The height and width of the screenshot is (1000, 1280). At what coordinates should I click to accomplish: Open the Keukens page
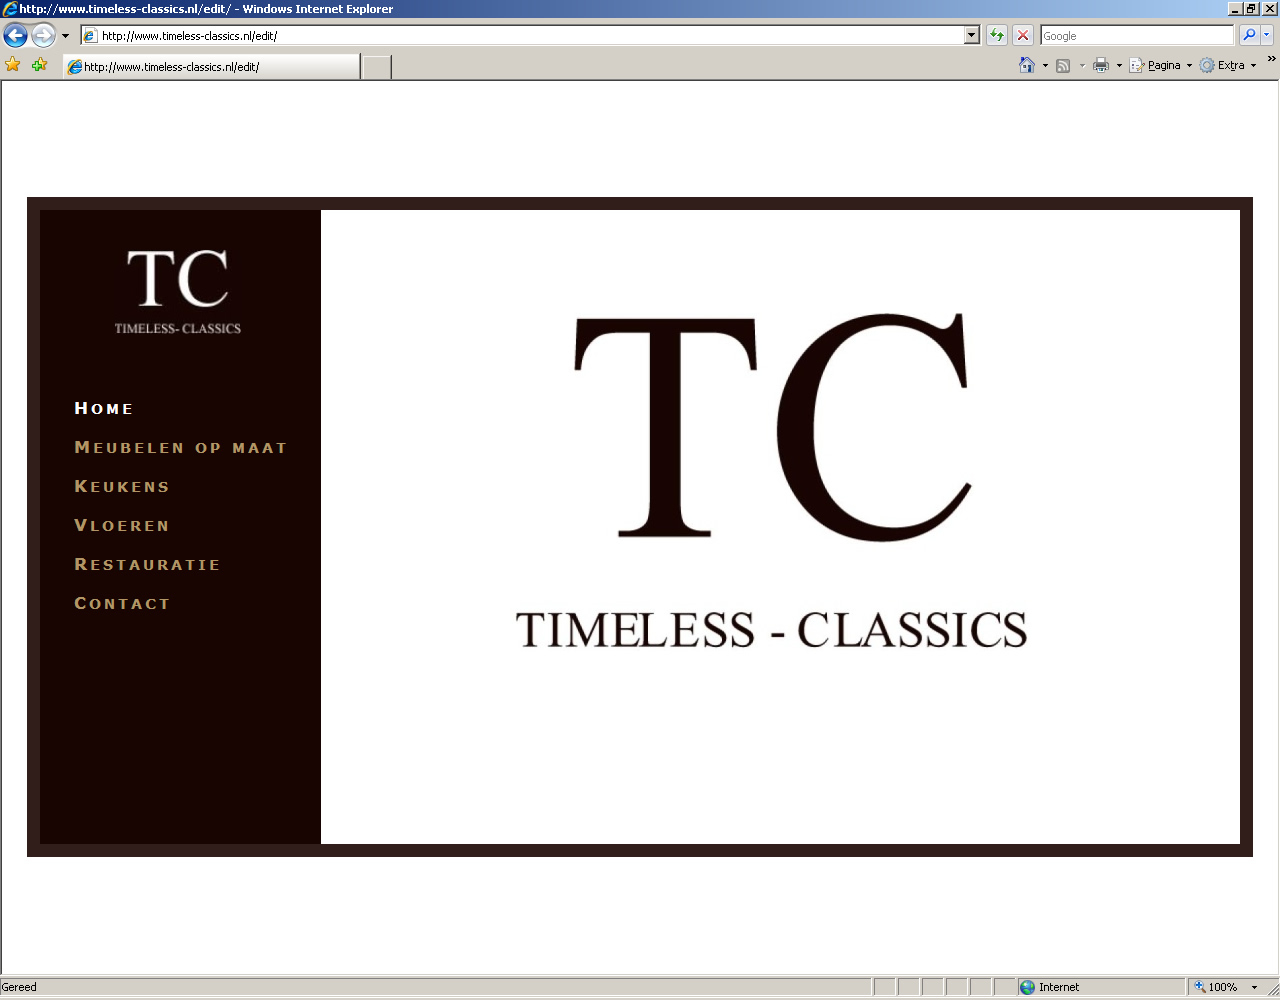[x=122, y=486]
